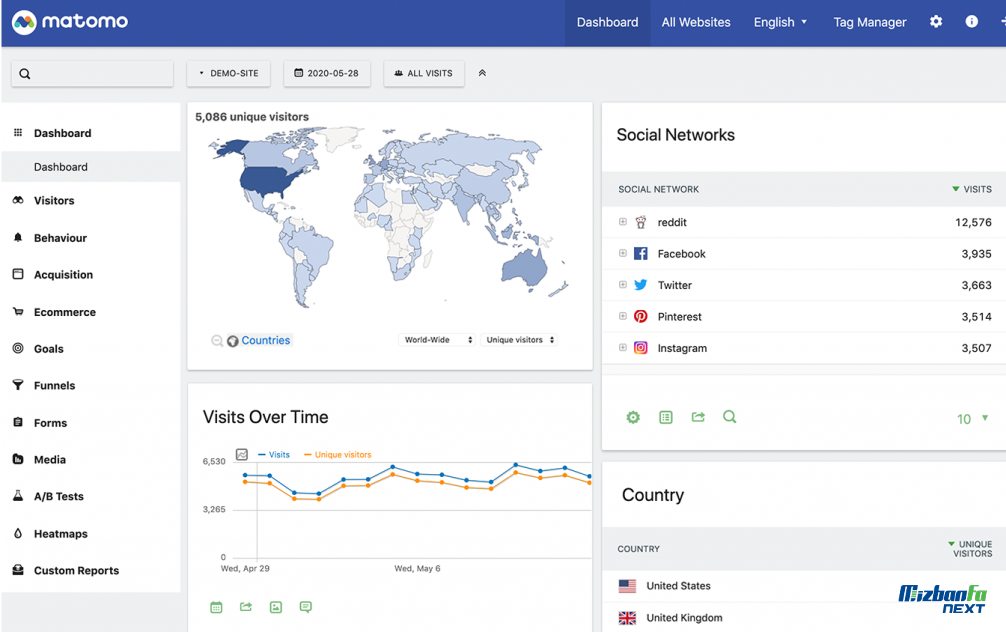This screenshot has height=632, width=1006.
Task: Click the Unique visitors legend entry
Action: 337,455
